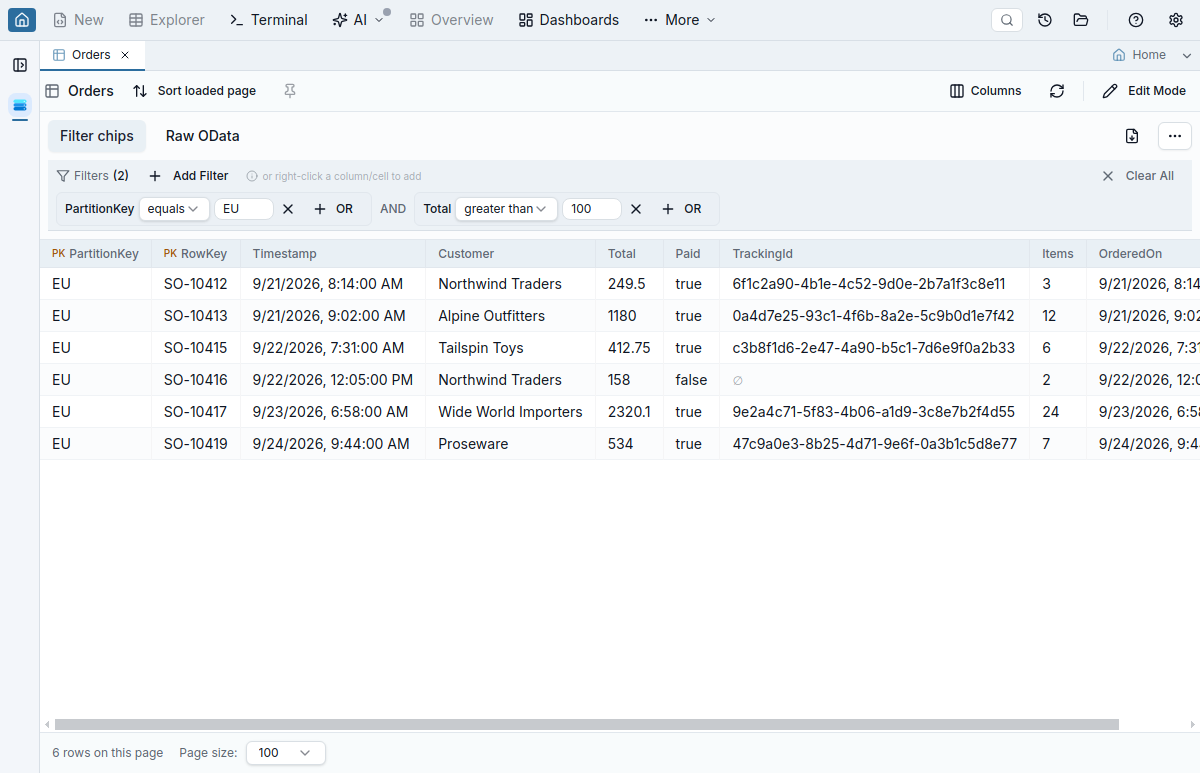Click the PartitionKey column header
Image resolution: width=1200 pixels, height=773 pixels.
[96, 254]
